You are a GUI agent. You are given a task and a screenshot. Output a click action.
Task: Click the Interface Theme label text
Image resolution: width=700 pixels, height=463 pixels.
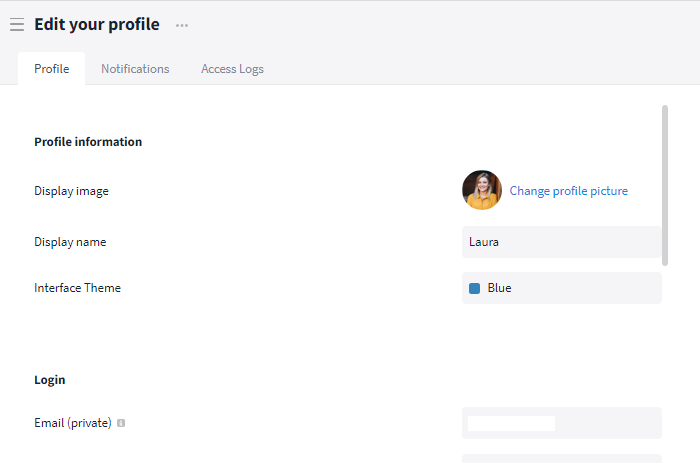(77, 288)
